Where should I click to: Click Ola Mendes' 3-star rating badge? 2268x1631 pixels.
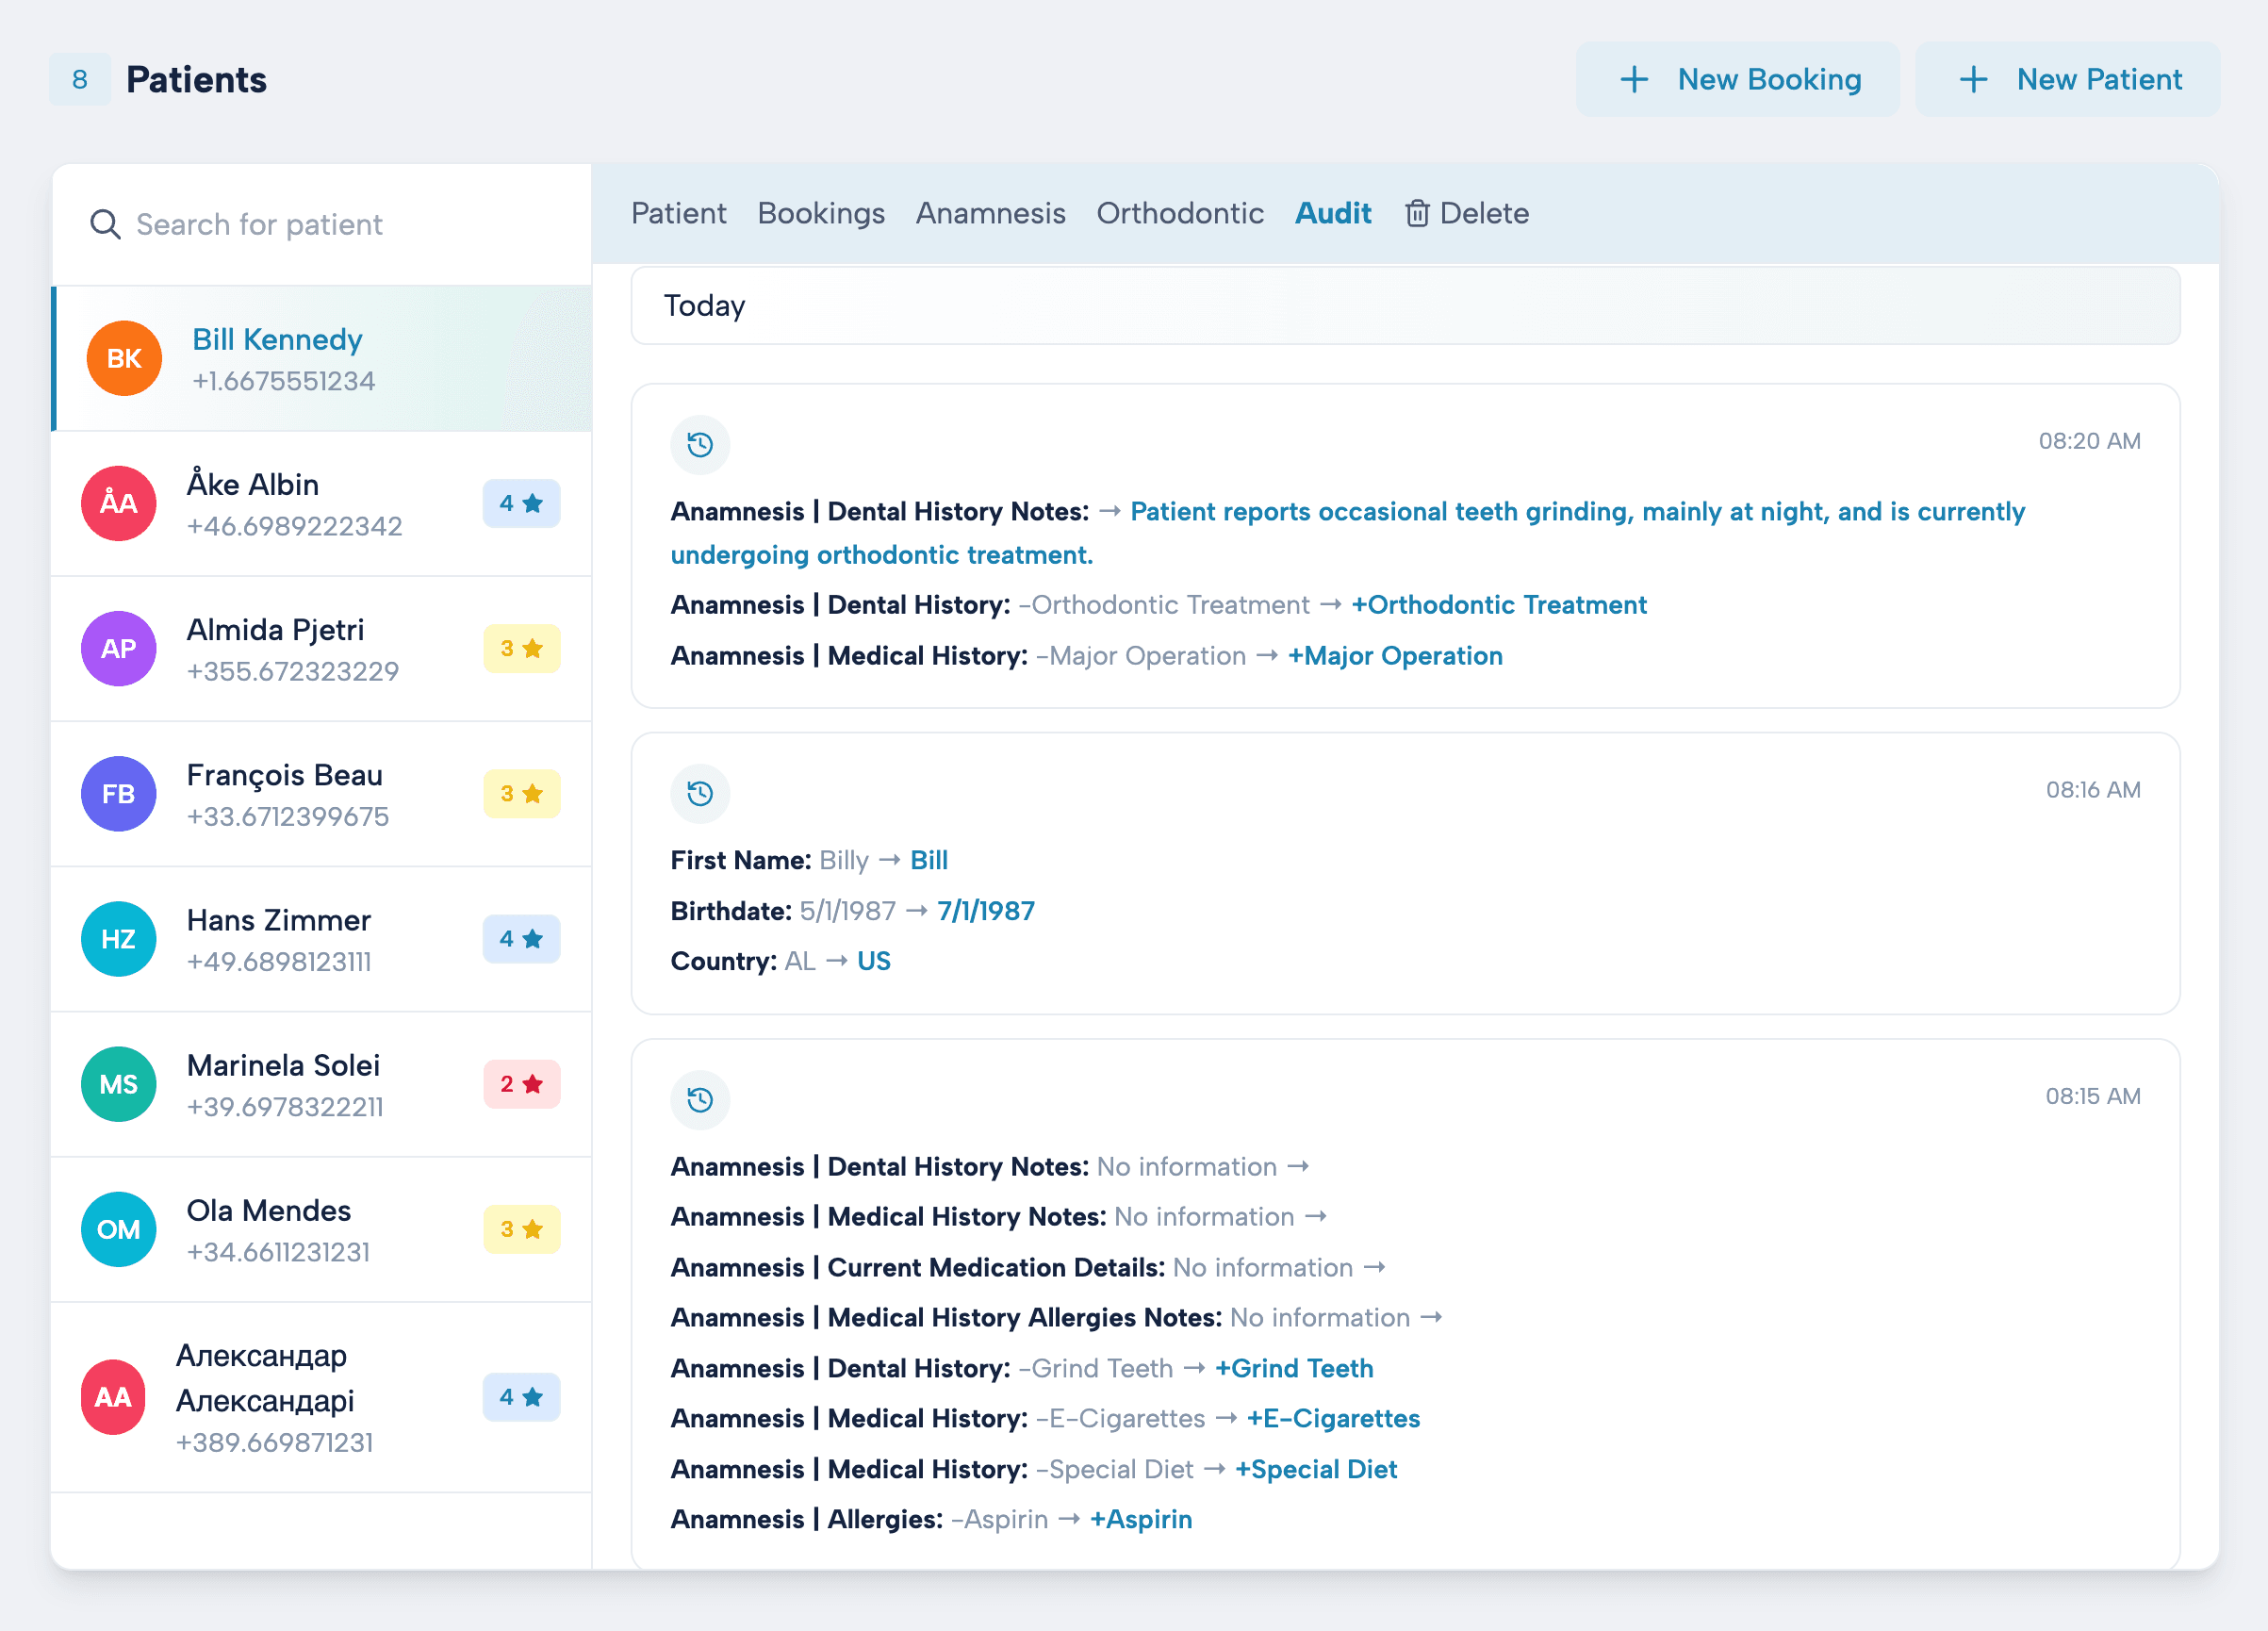(x=521, y=1229)
